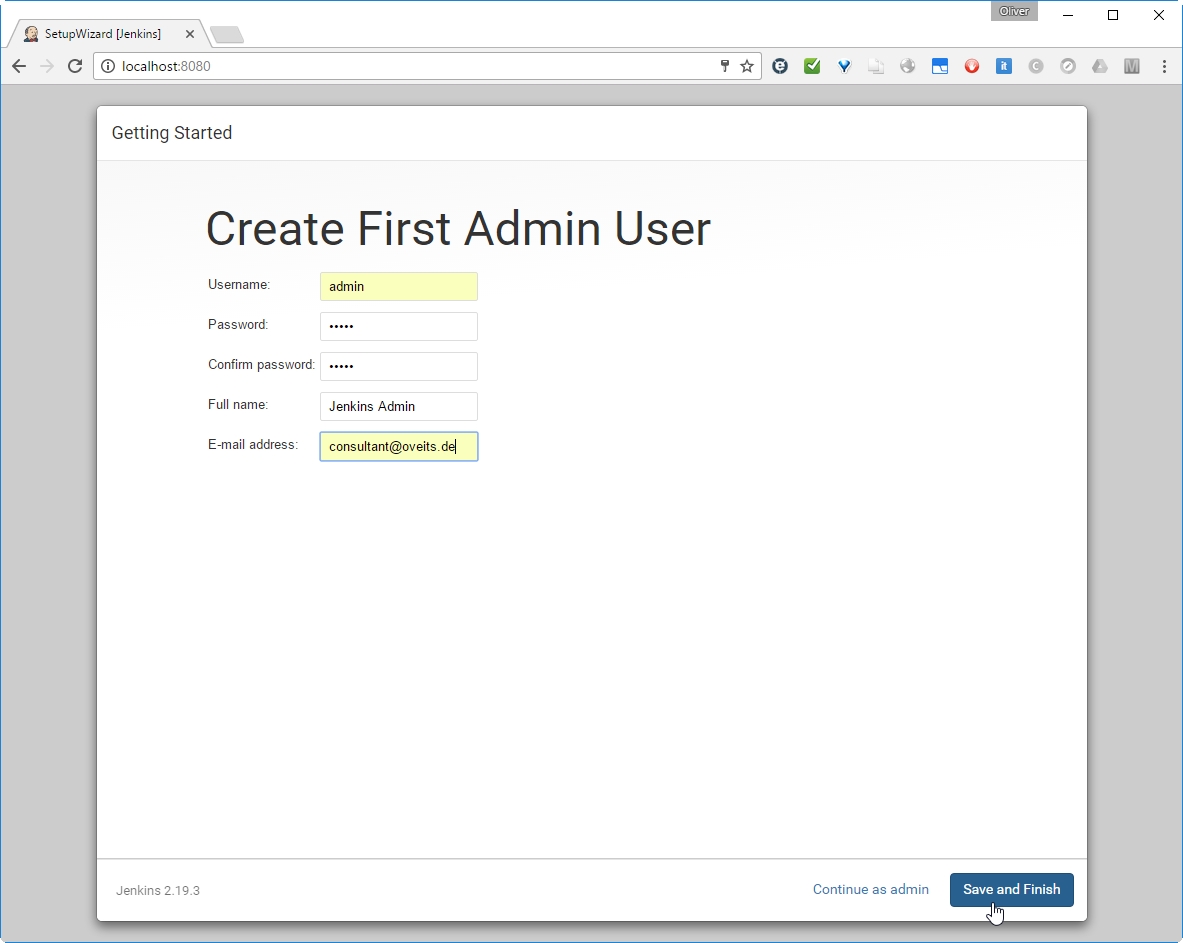The width and height of the screenshot is (1183, 943).
Task: Bookmark this page with the star icon
Action: click(747, 66)
